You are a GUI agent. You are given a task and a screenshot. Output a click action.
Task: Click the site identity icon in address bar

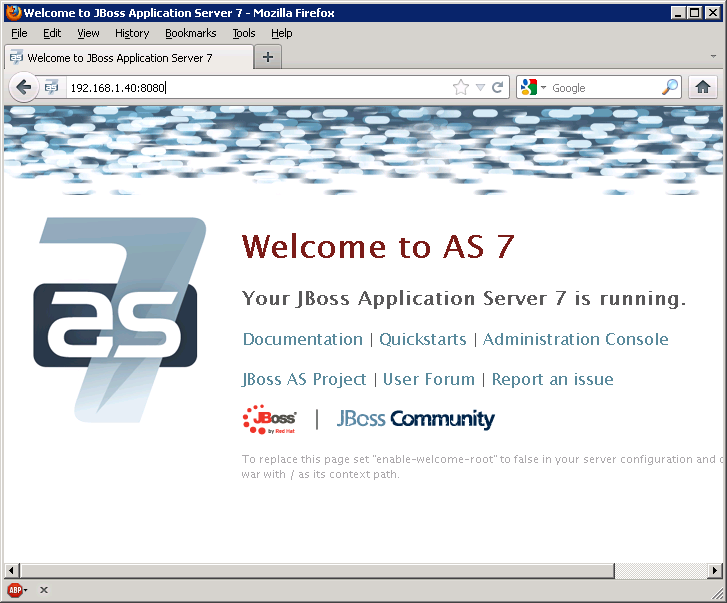(x=52, y=88)
